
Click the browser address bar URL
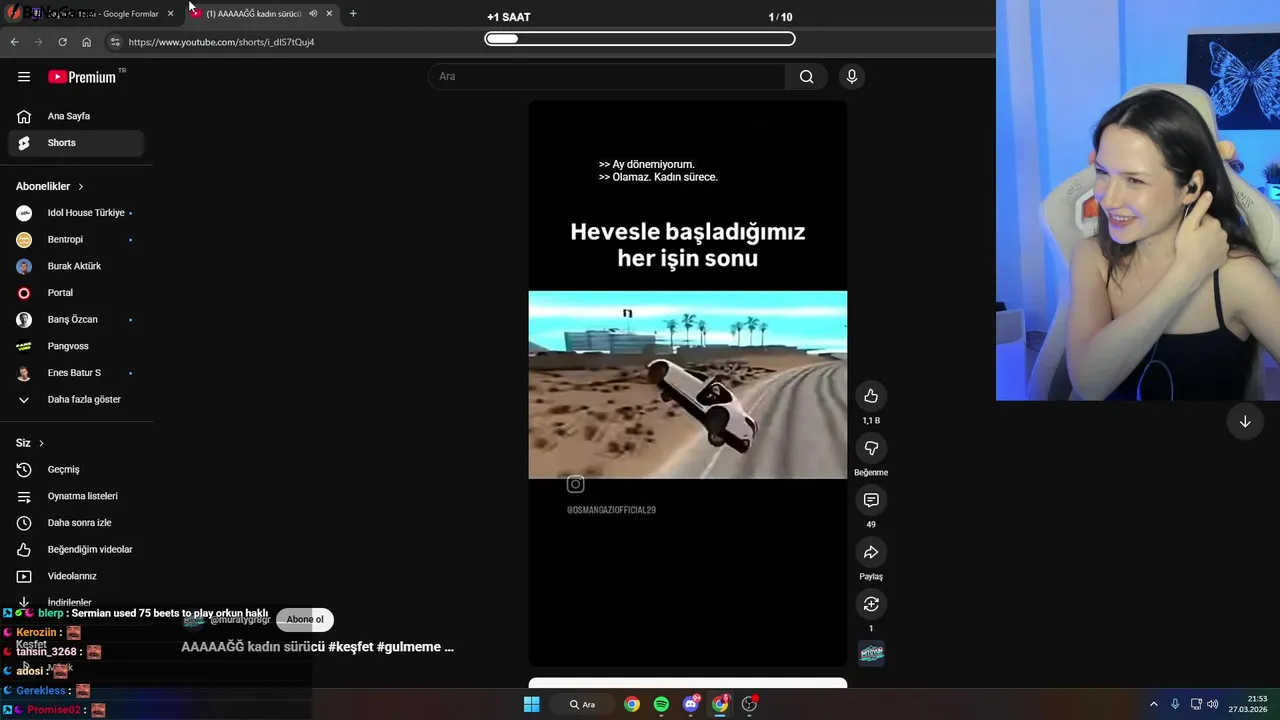click(221, 42)
